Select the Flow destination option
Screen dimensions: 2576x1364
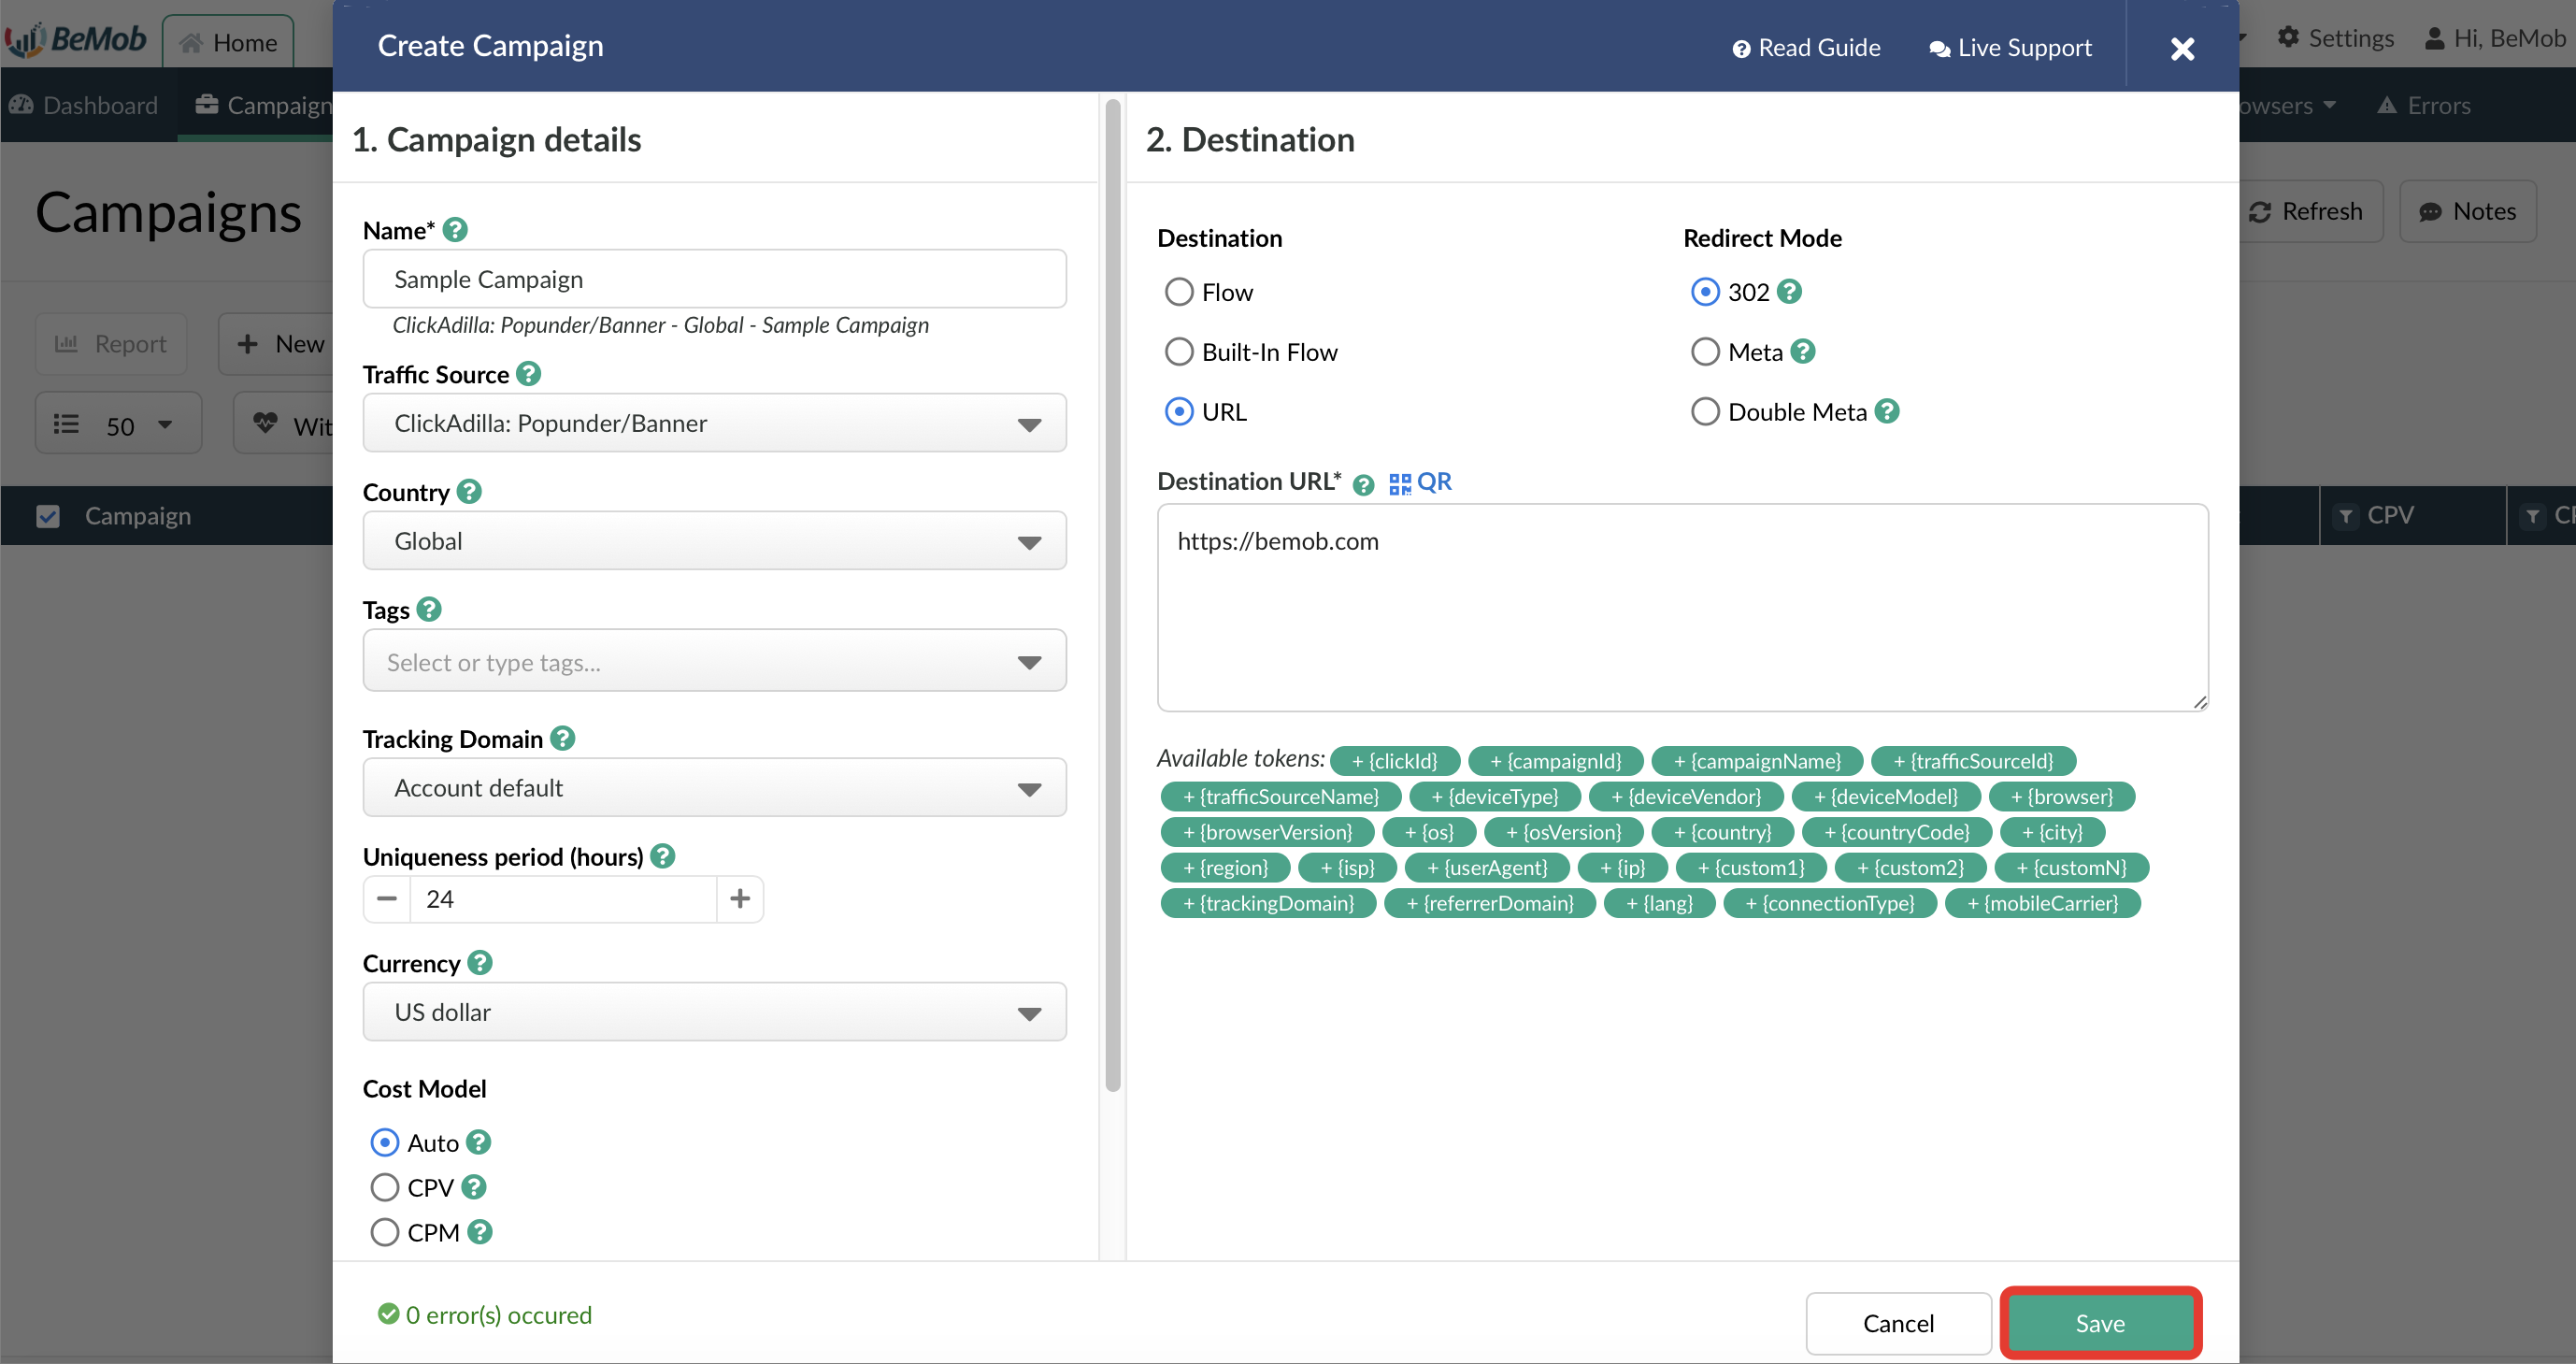(x=1180, y=292)
